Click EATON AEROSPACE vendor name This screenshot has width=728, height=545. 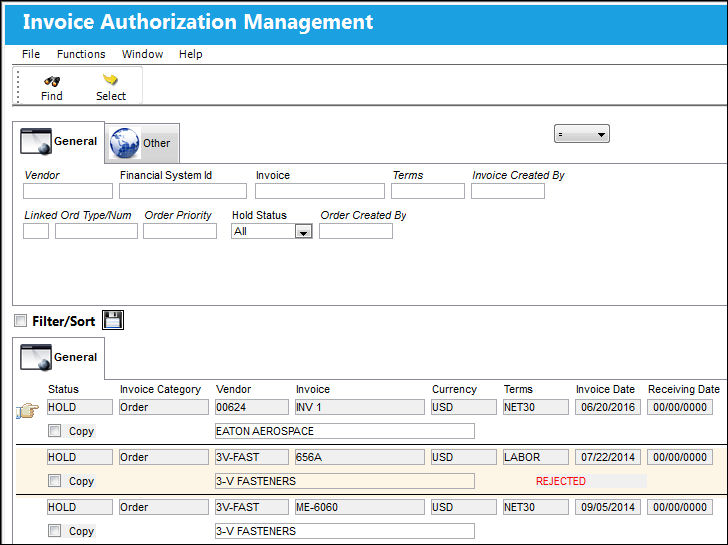[x=344, y=431]
